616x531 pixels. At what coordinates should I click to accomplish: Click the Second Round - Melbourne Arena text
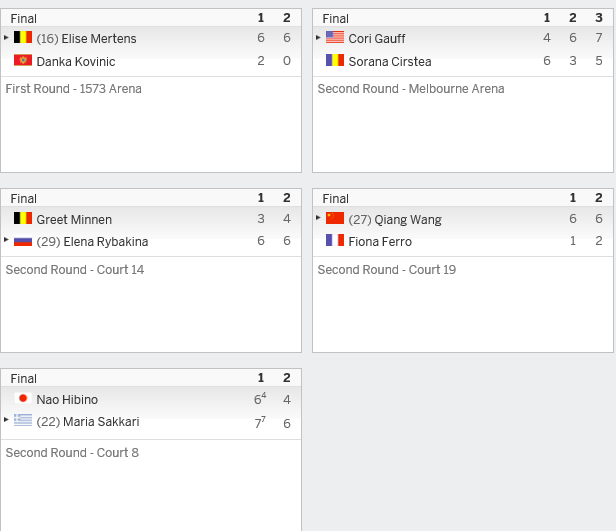pos(411,89)
